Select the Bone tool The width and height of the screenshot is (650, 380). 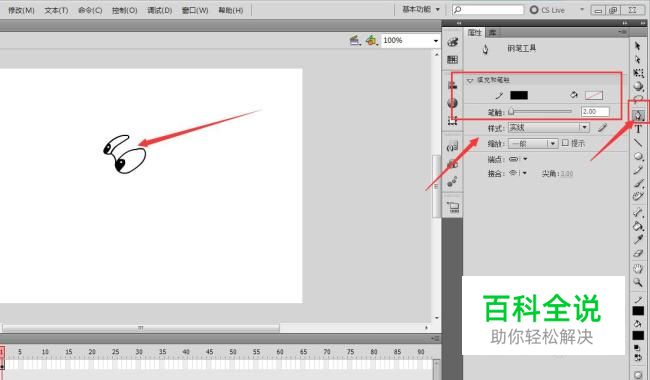(638, 213)
